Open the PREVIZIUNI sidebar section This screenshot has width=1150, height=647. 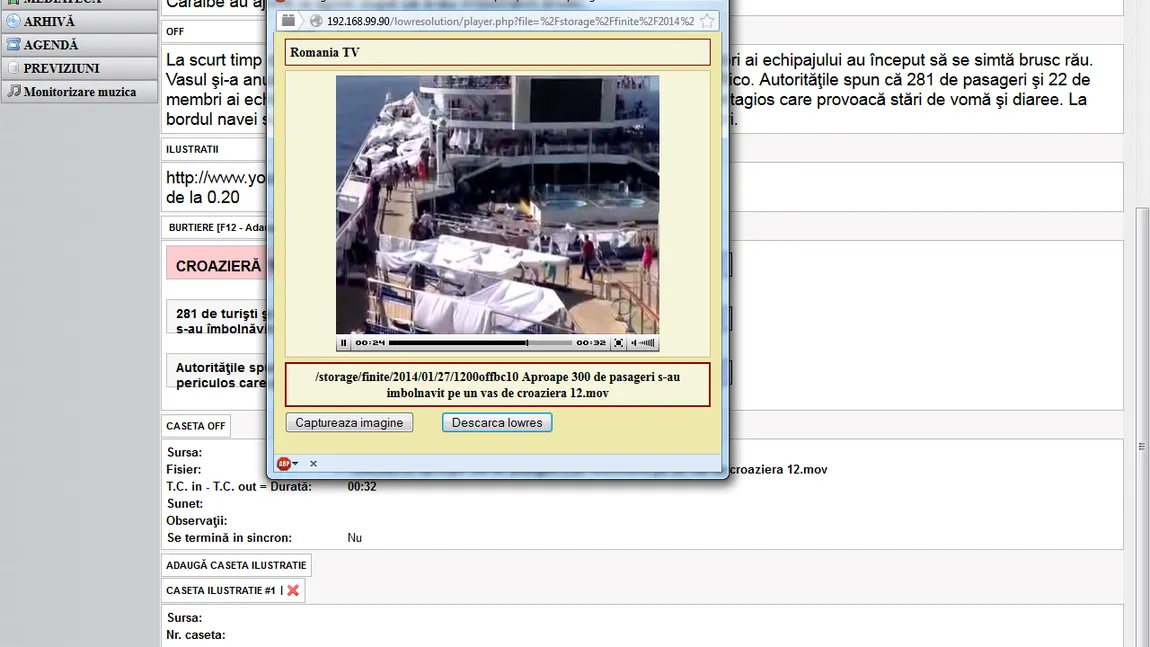pos(79,68)
